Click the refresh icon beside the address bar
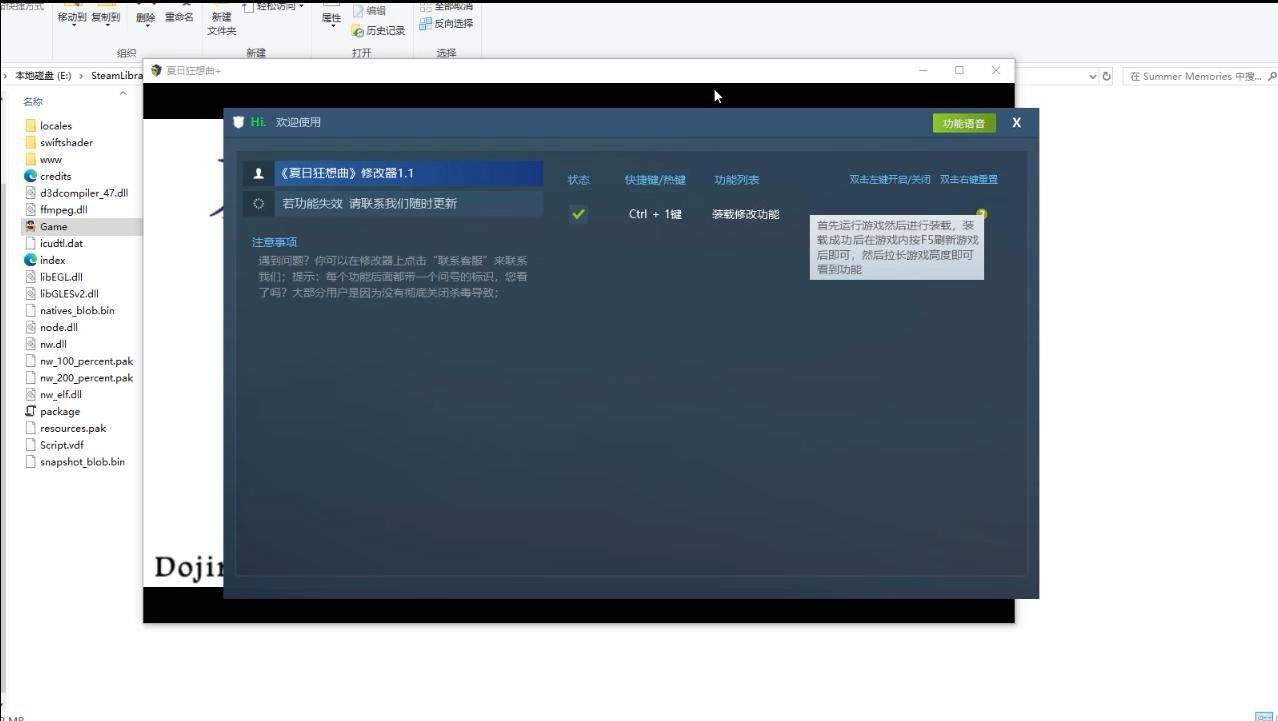The height and width of the screenshot is (721, 1278). 1106,76
